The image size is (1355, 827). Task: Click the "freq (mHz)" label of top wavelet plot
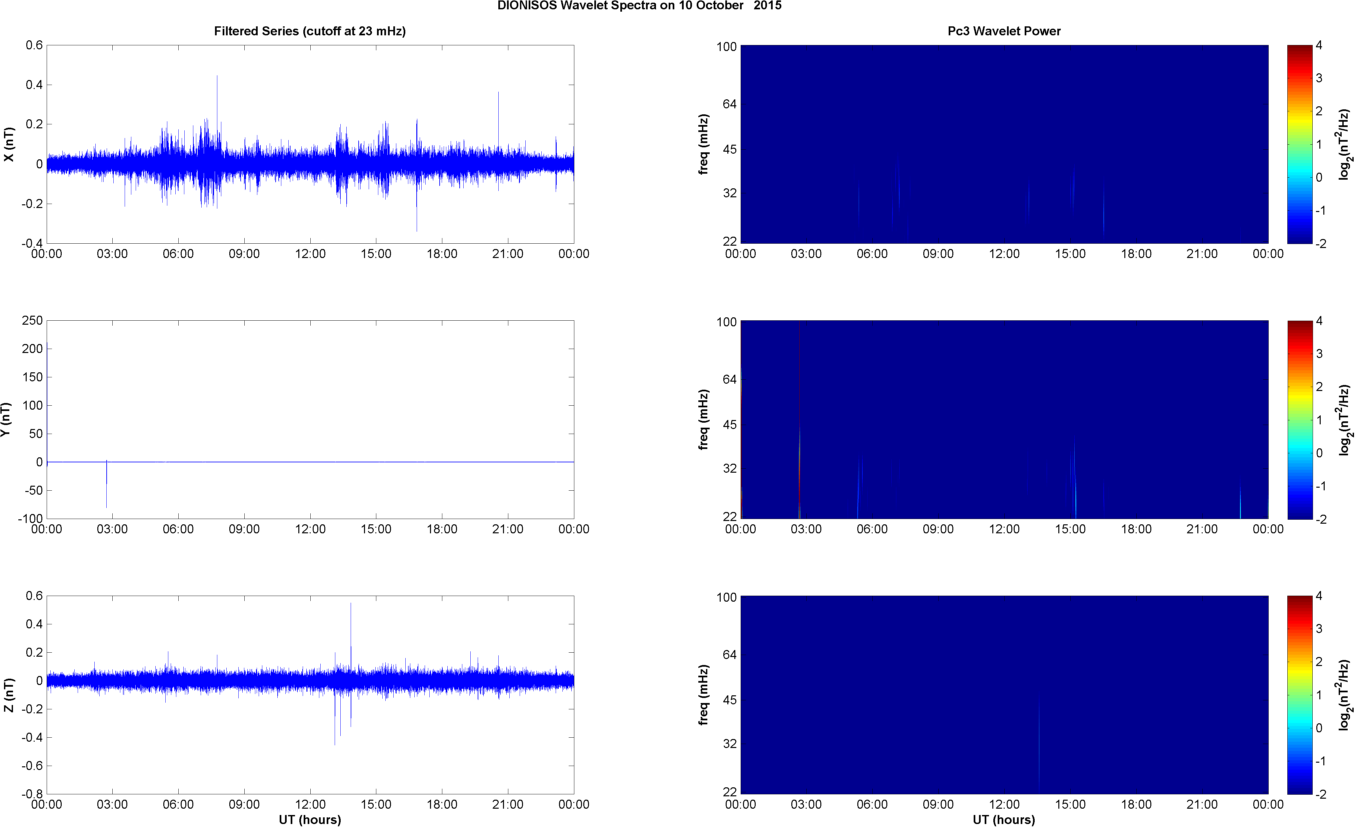click(705, 144)
